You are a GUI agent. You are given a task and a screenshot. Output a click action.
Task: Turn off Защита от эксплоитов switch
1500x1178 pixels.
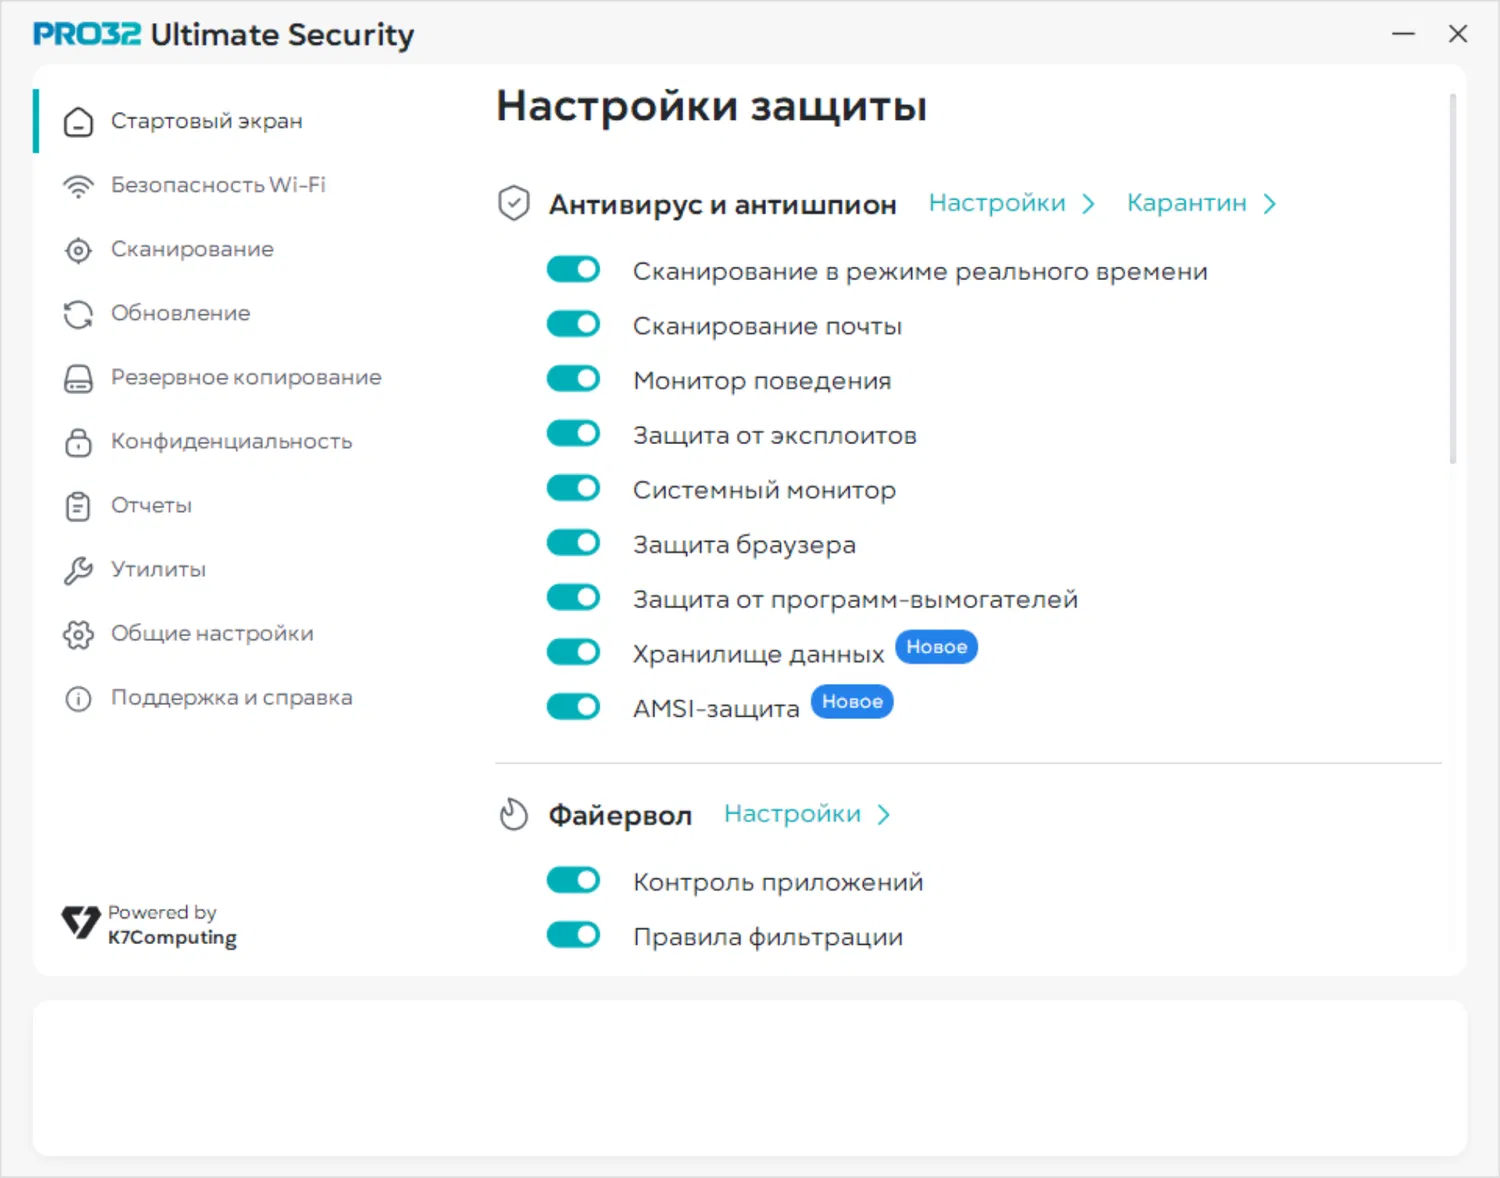pos(573,434)
